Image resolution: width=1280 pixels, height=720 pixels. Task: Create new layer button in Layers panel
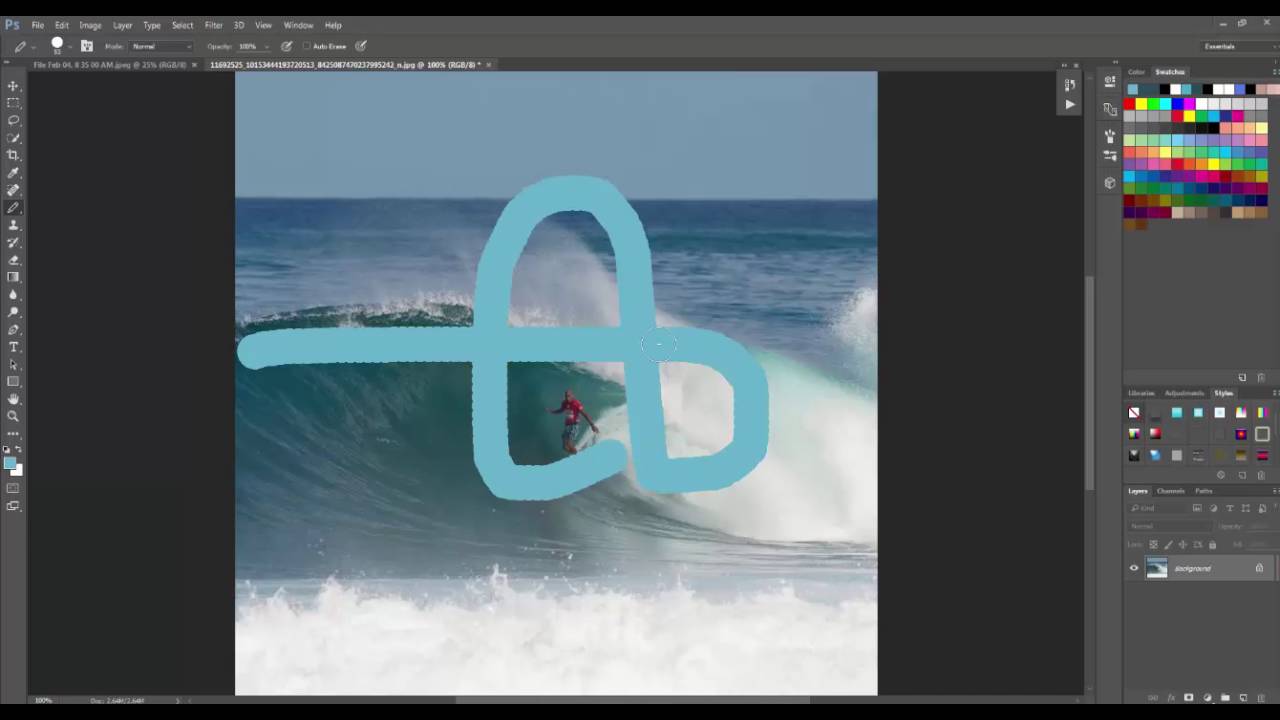[x=1243, y=698]
